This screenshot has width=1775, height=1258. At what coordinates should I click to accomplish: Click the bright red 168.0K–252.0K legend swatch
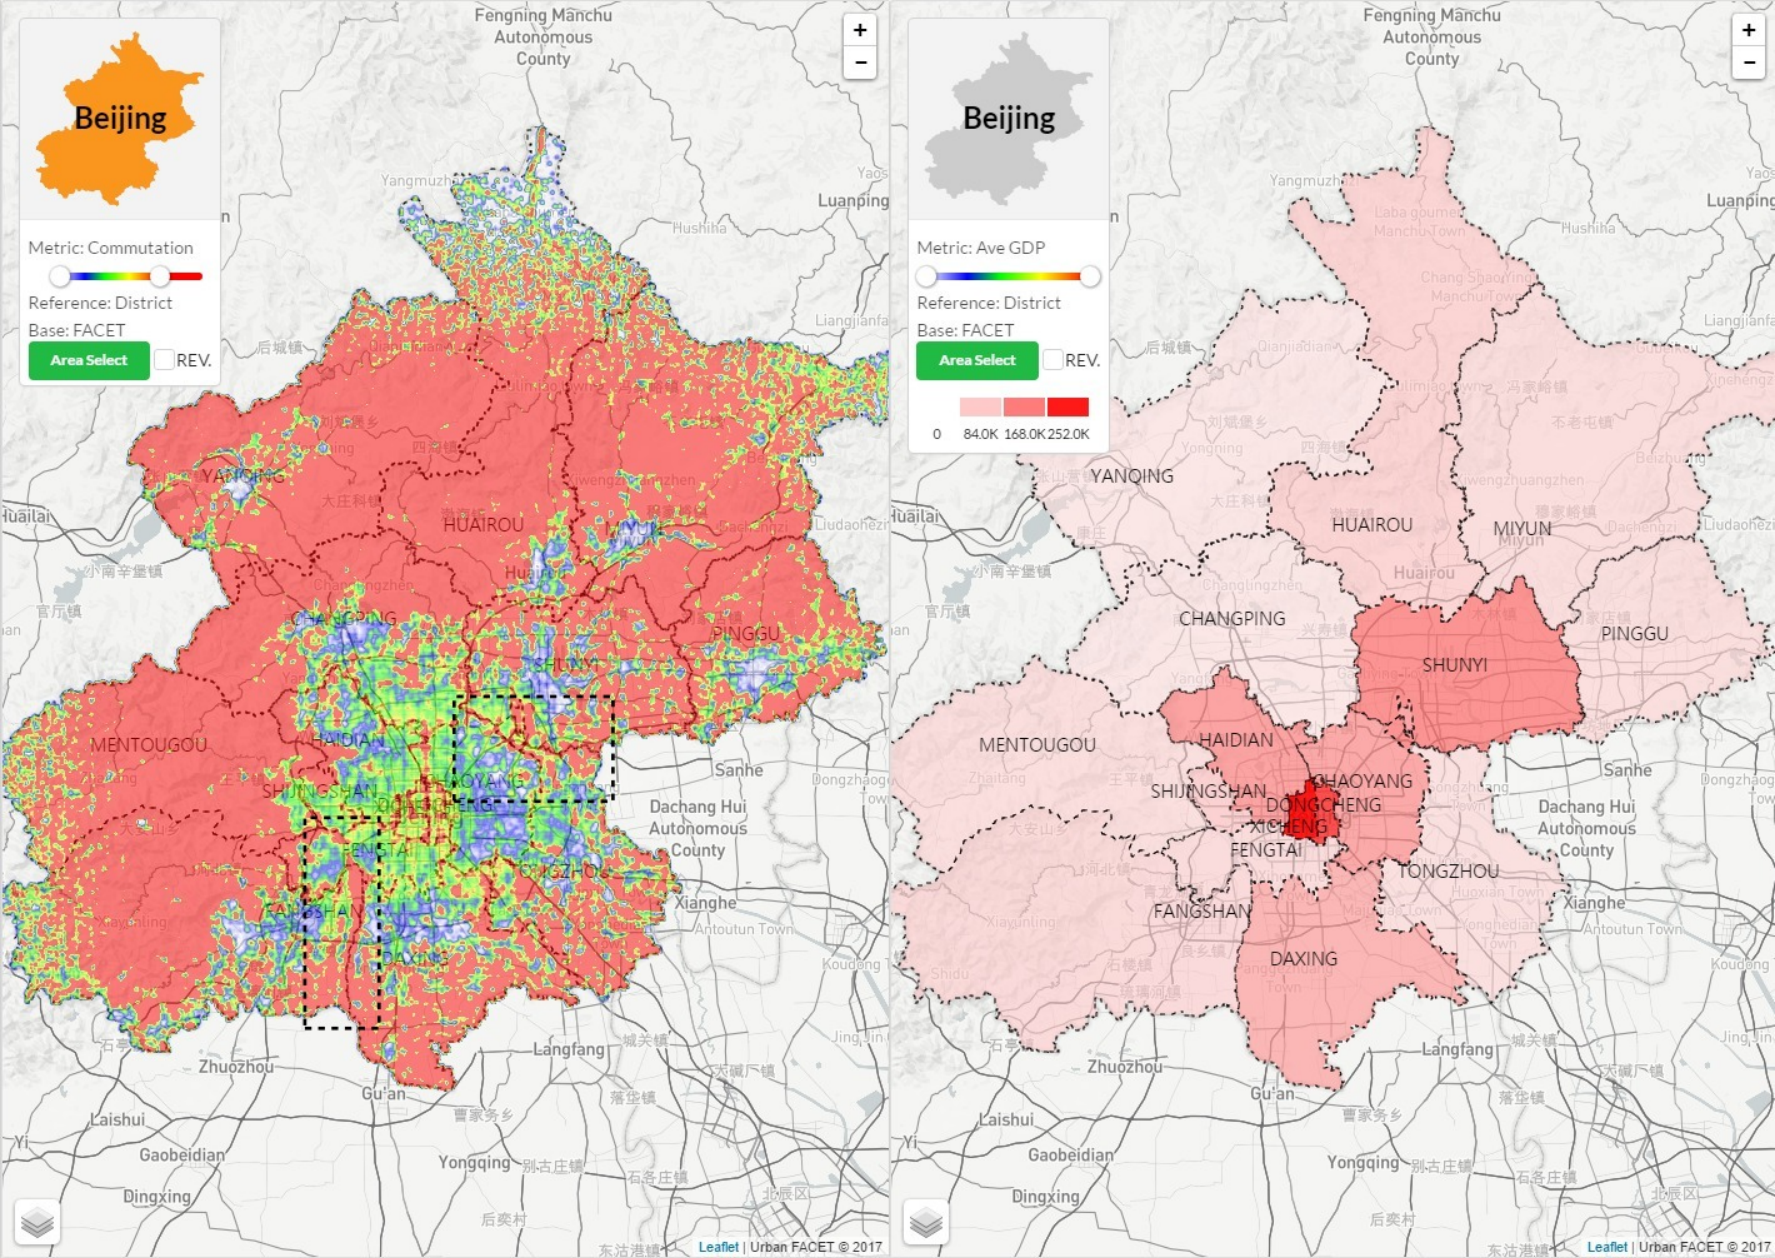click(1068, 407)
